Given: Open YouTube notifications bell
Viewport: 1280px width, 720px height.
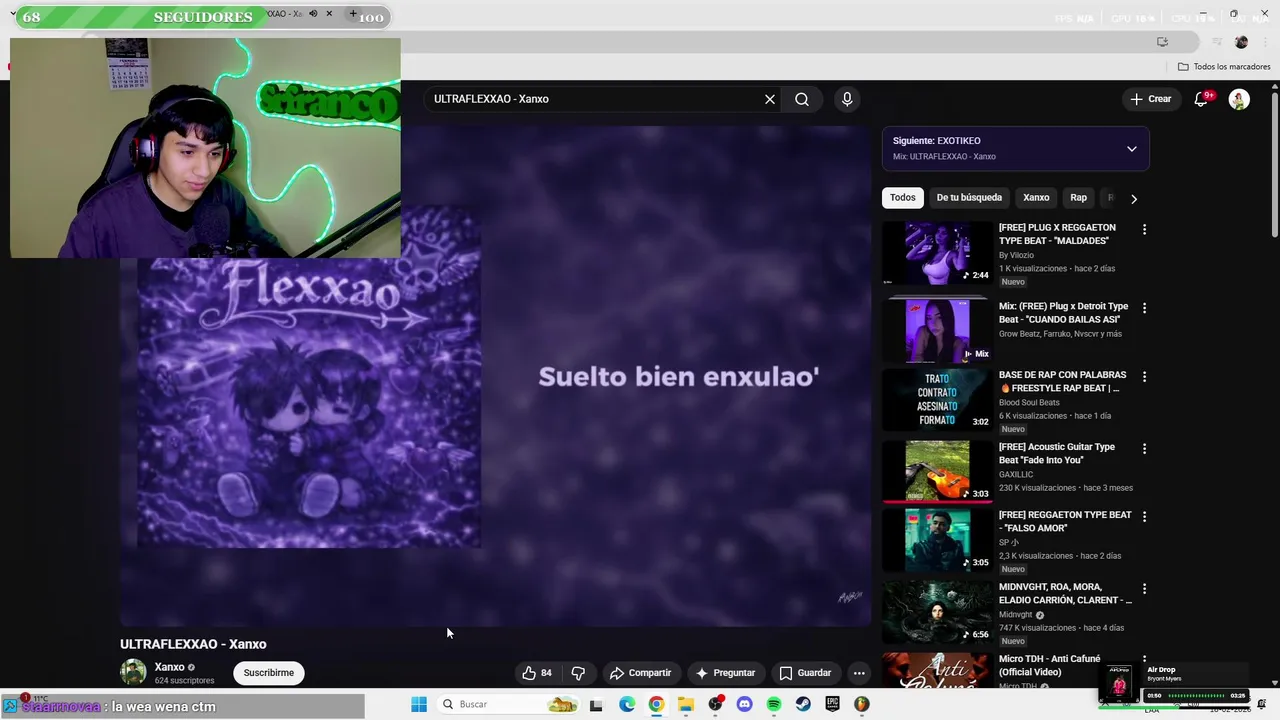Looking at the screenshot, I should pyautogui.click(x=1201, y=99).
